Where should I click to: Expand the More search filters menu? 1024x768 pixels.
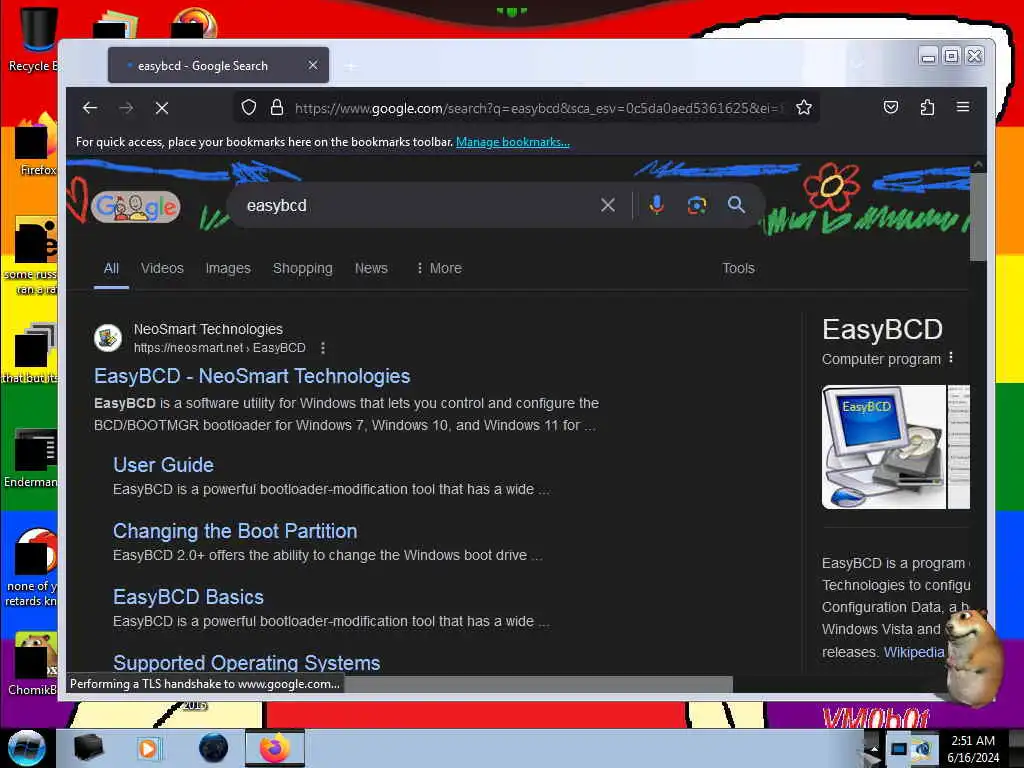[439, 268]
